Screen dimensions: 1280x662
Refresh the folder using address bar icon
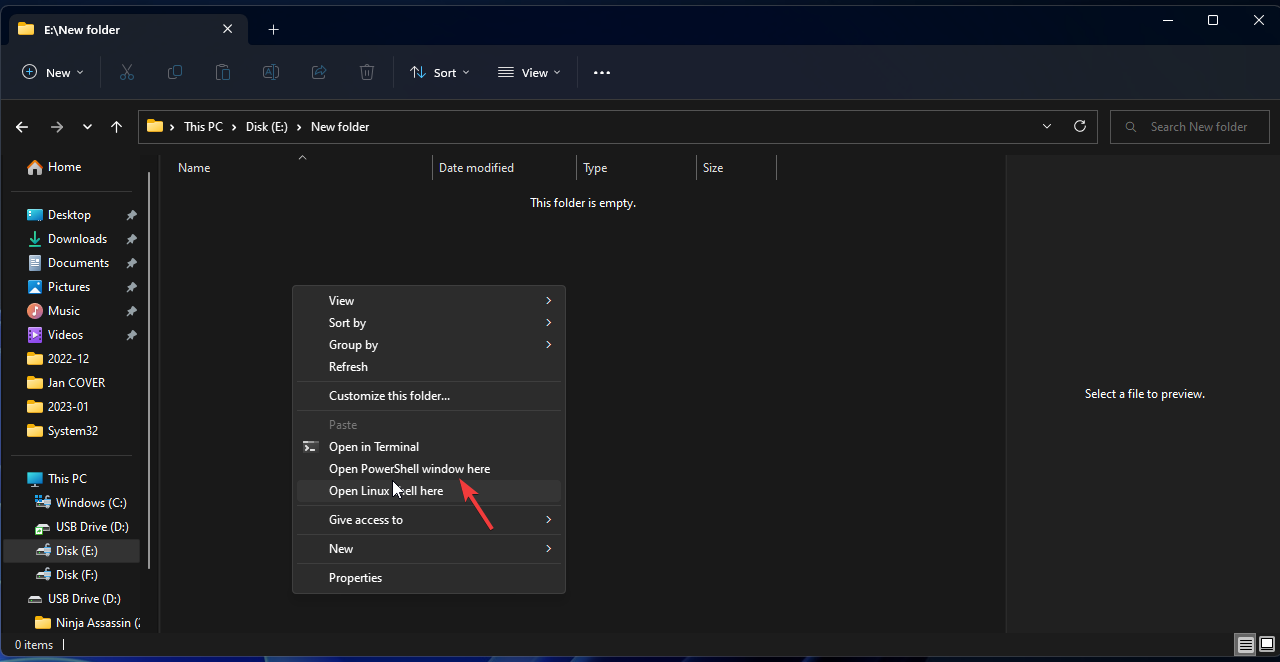coord(1079,127)
